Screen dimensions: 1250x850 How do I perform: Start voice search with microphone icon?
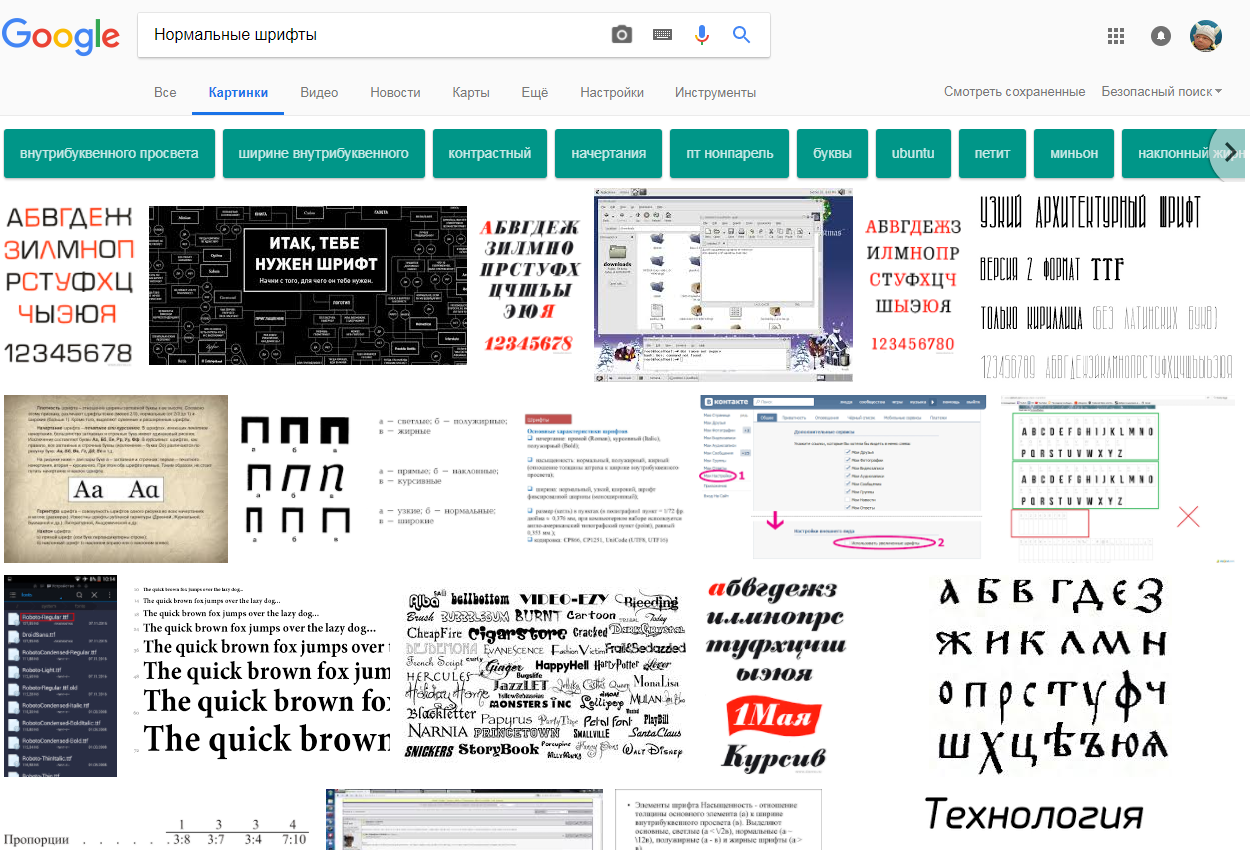[701, 33]
